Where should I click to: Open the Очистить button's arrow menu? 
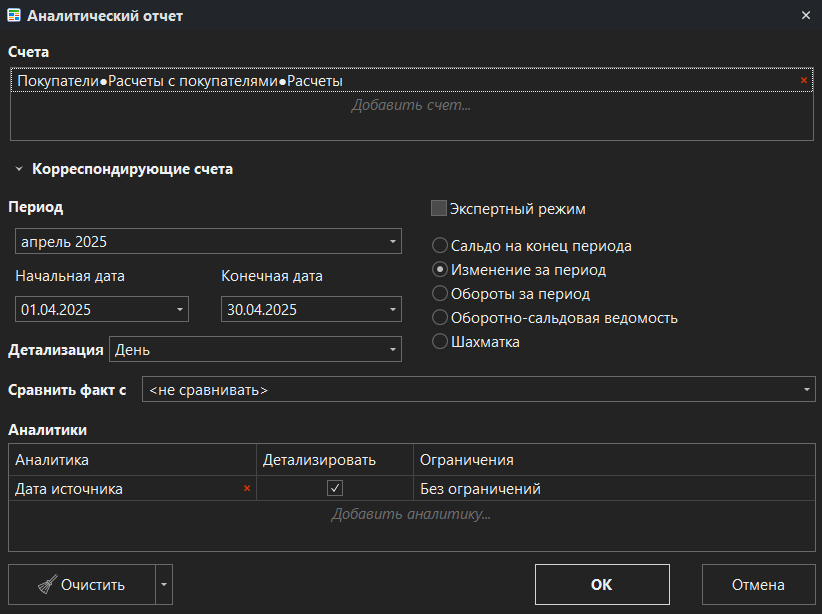coord(165,585)
